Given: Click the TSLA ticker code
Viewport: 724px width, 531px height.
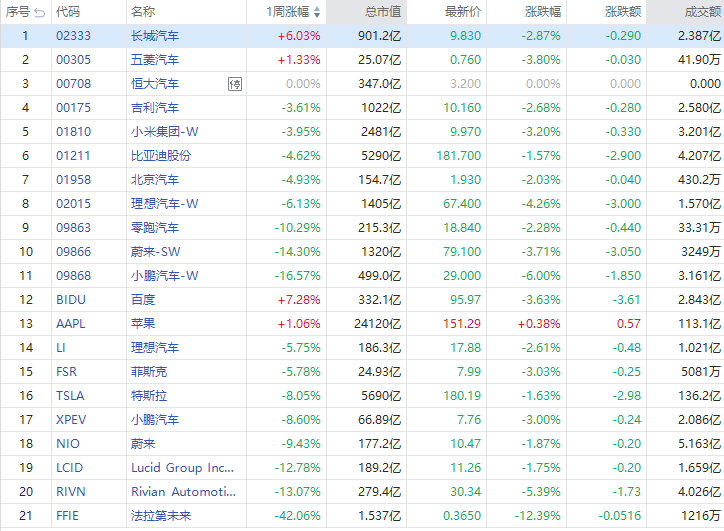Looking at the screenshot, I should pyautogui.click(x=71, y=396).
